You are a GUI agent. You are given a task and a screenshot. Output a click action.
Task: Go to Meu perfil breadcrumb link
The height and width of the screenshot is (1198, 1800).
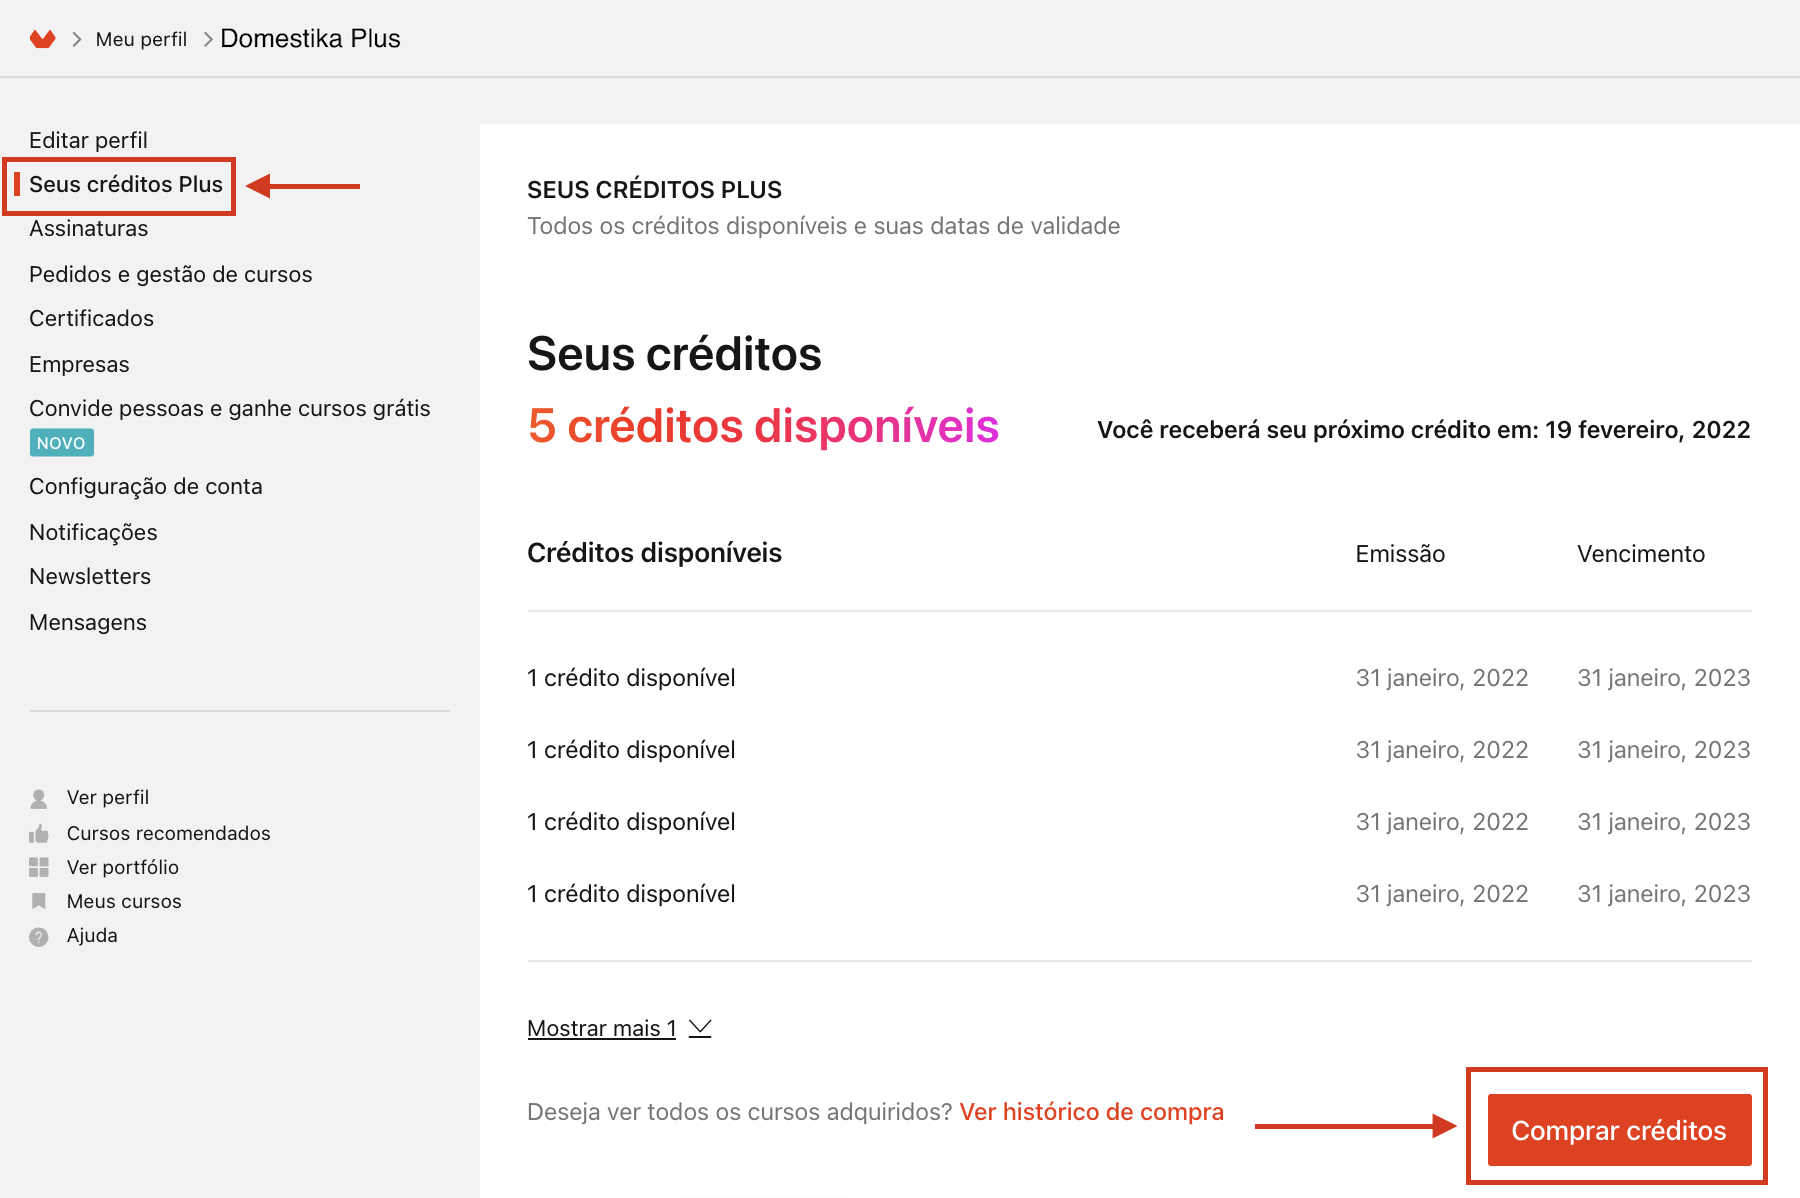click(141, 39)
